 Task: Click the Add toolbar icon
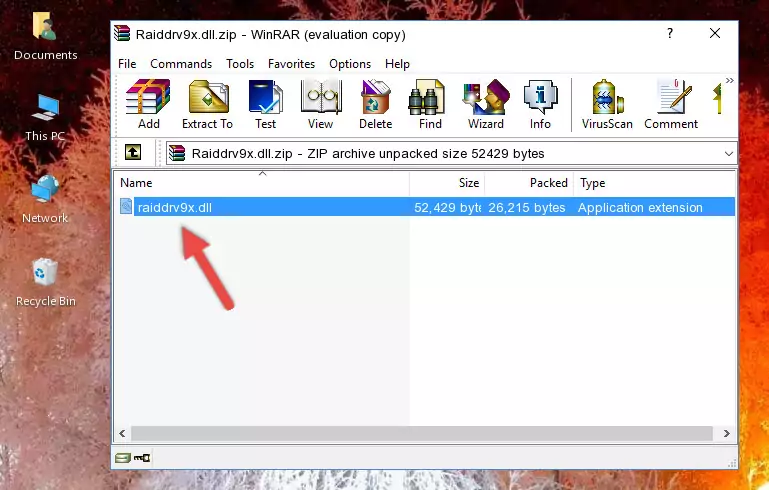click(148, 104)
